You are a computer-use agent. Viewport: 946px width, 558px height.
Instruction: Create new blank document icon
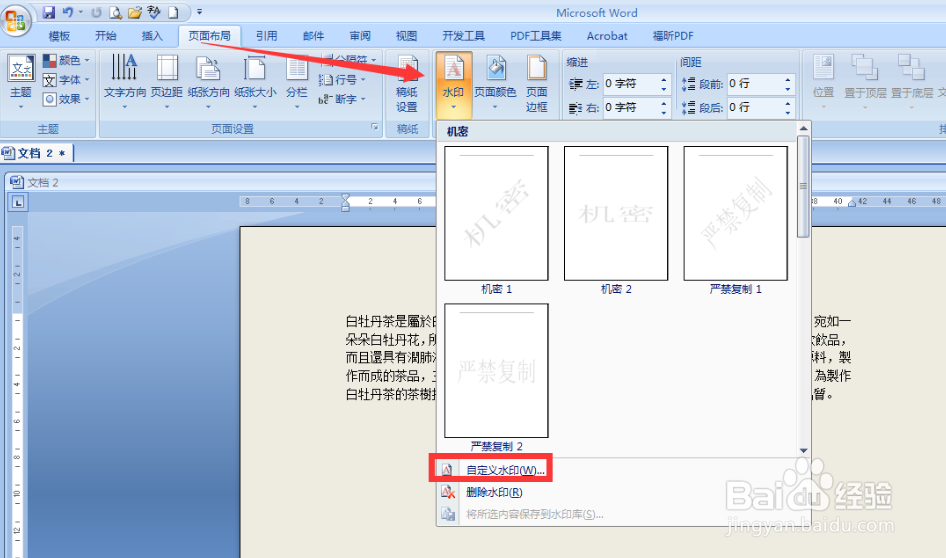click(173, 12)
